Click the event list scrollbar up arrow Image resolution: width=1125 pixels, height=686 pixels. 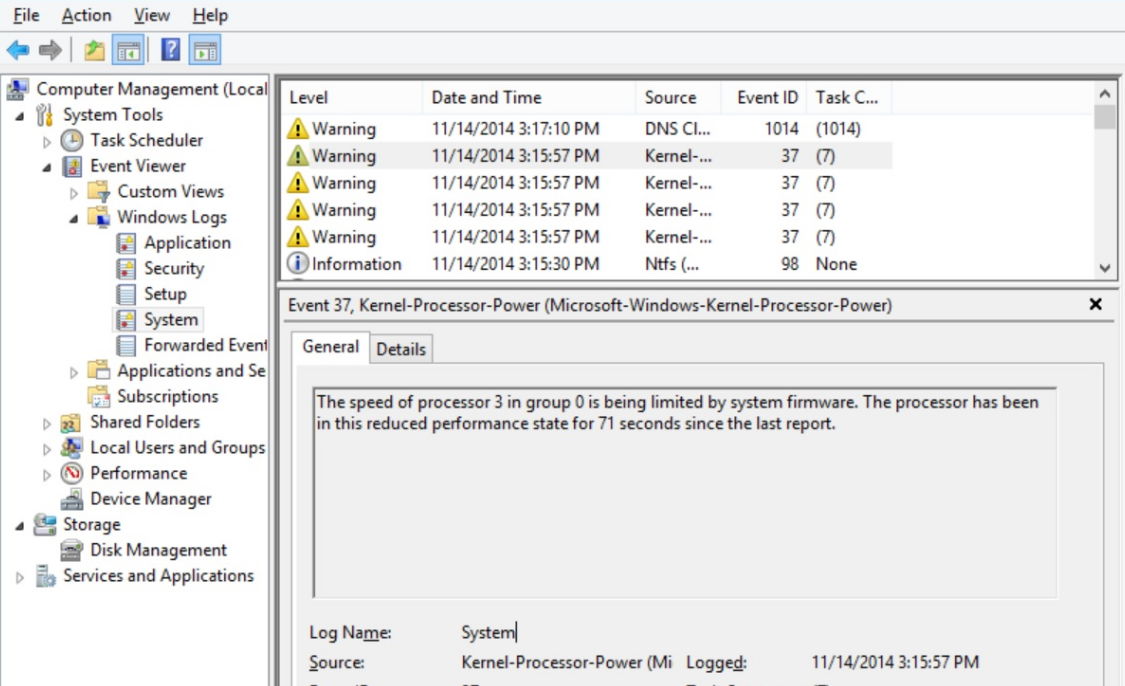(1105, 93)
